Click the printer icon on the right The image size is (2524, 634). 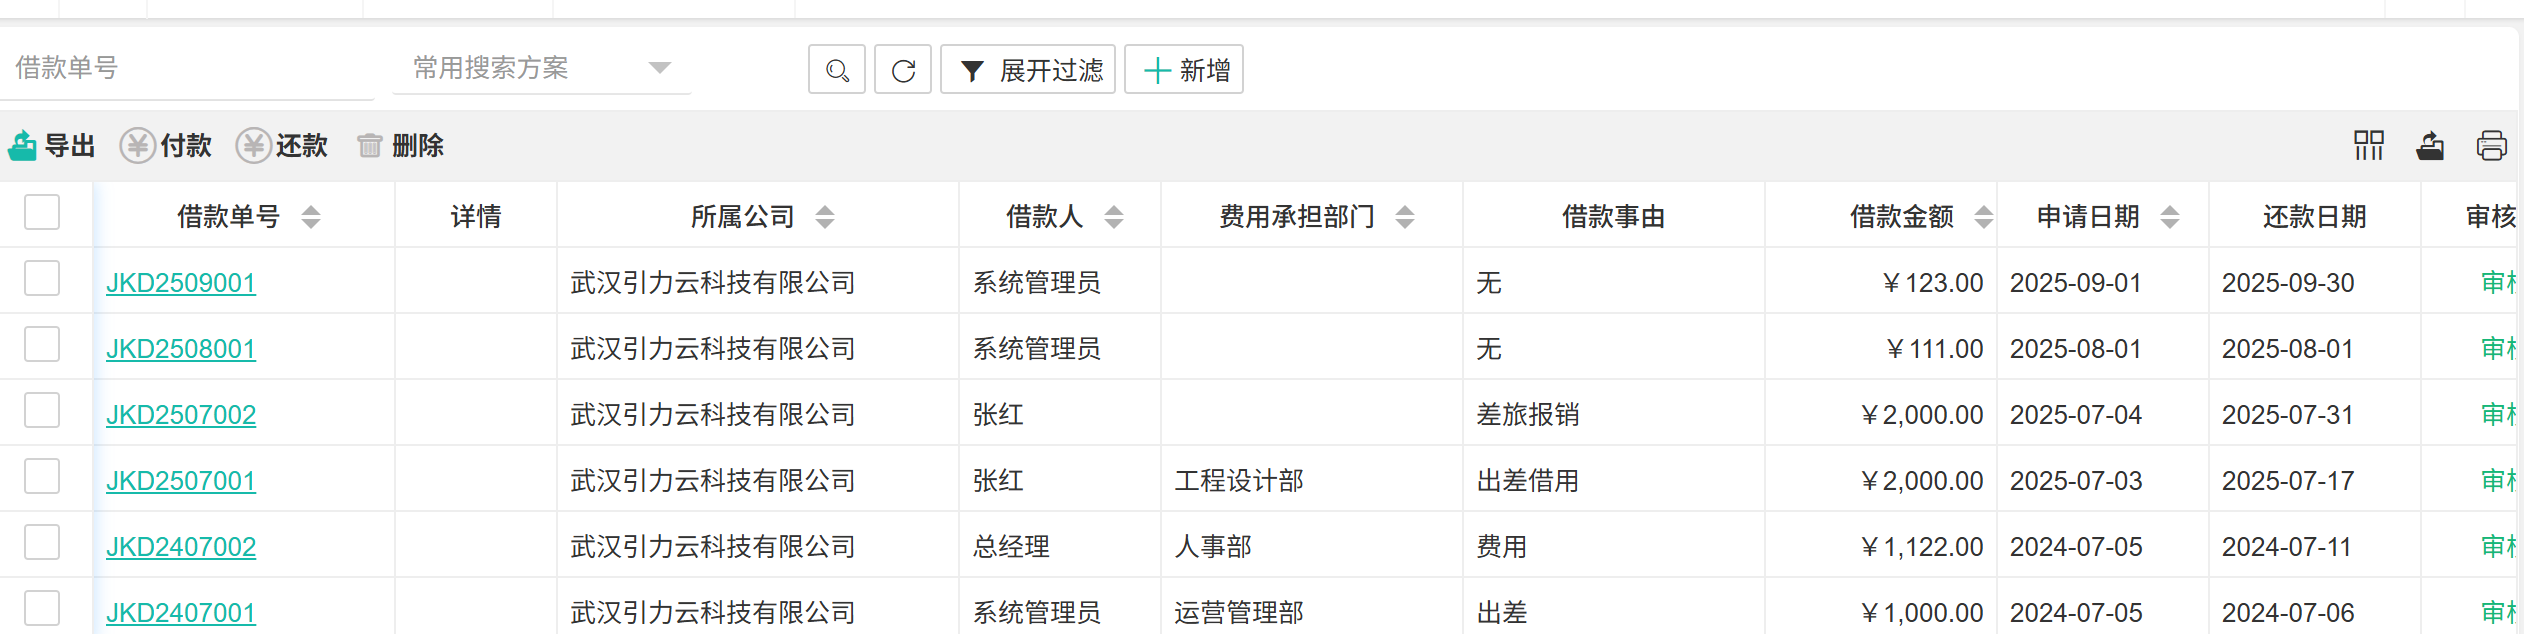(x=2491, y=146)
